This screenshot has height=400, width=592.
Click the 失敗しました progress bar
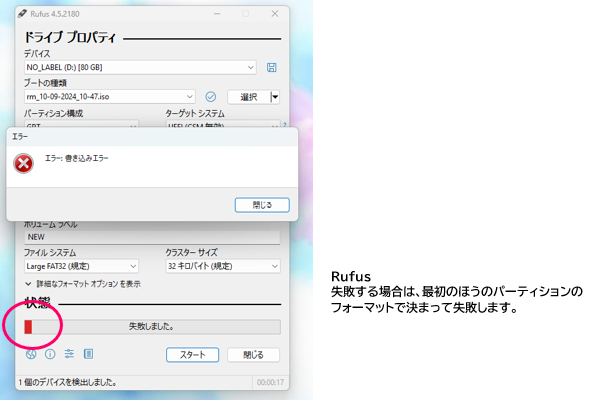point(152,327)
